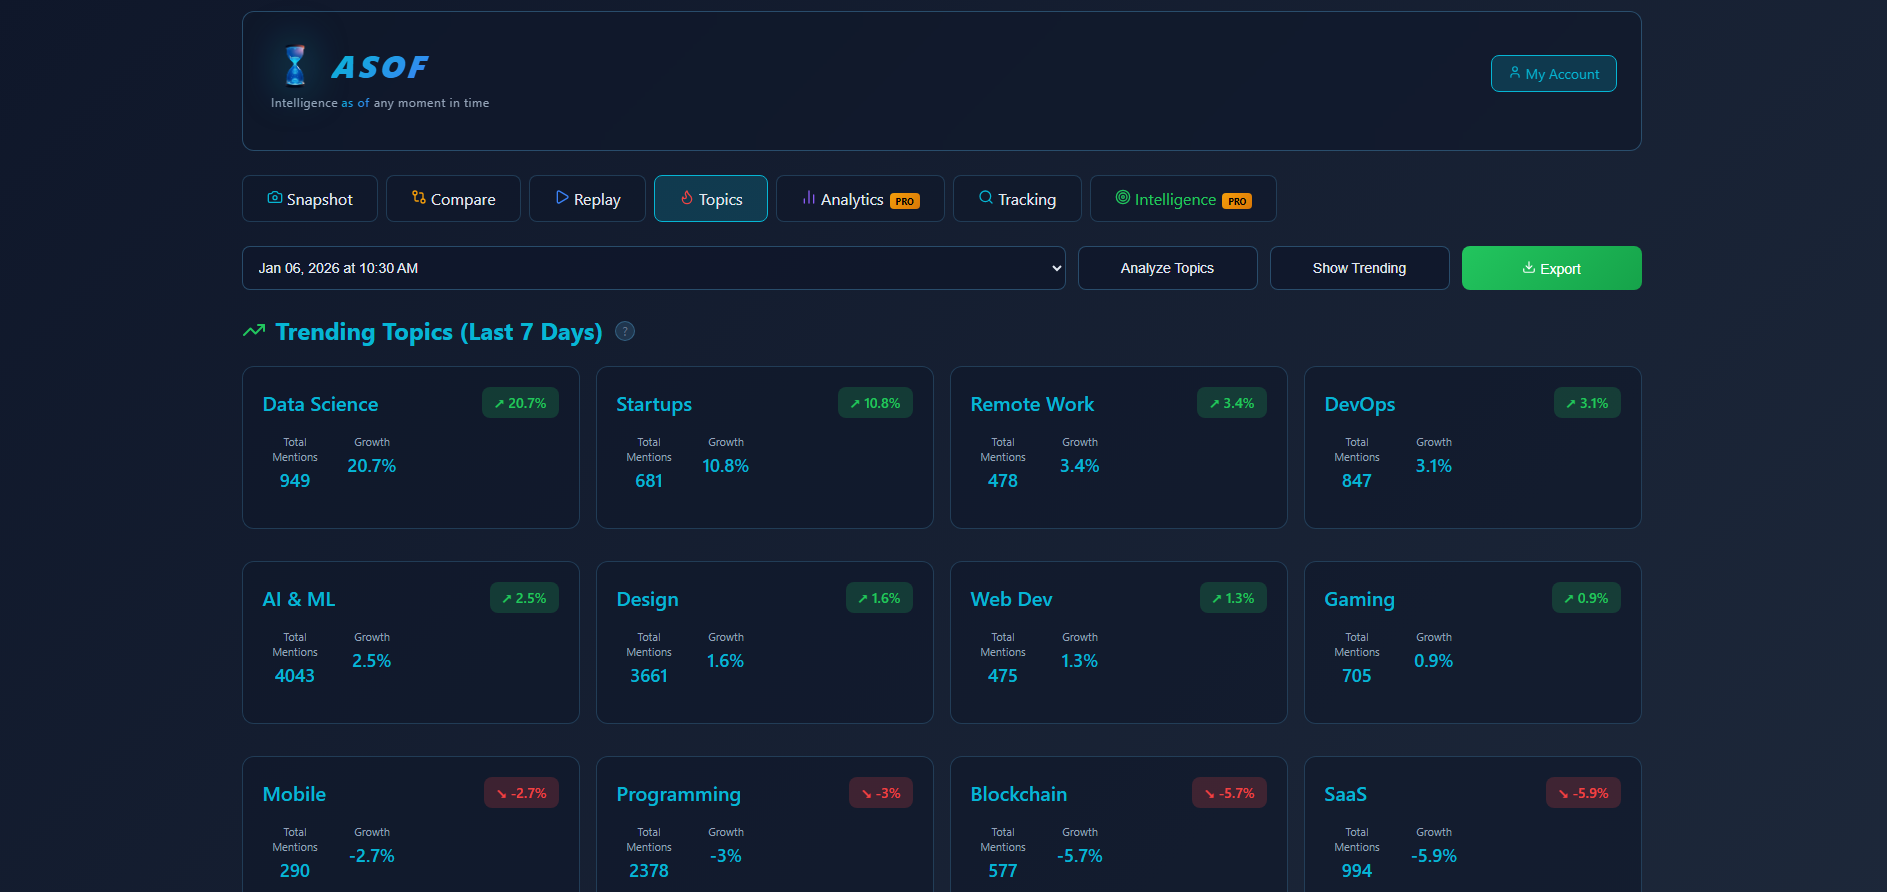Open the Gaming topic title
The width and height of the screenshot is (1887, 892).
(1359, 599)
